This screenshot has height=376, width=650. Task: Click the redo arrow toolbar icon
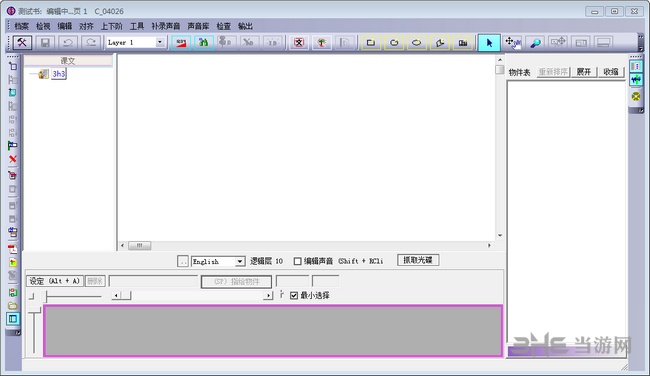(x=91, y=42)
